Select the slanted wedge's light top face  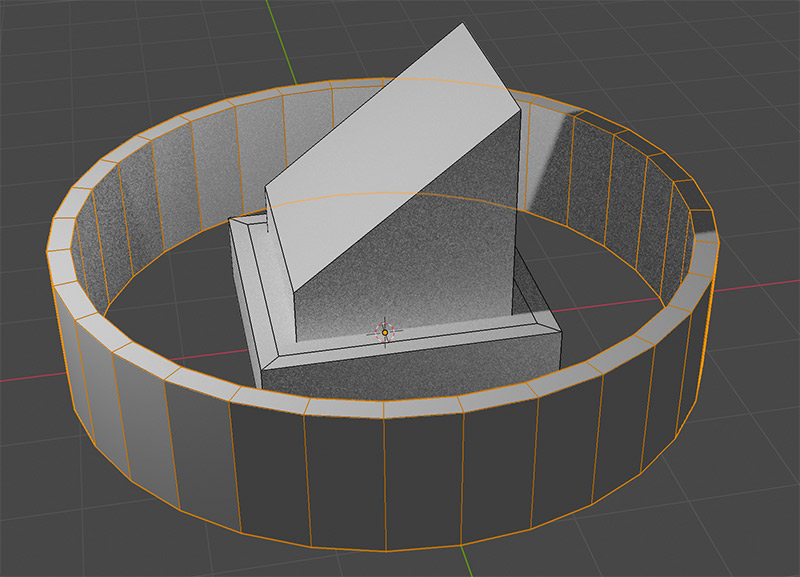(393, 158)
